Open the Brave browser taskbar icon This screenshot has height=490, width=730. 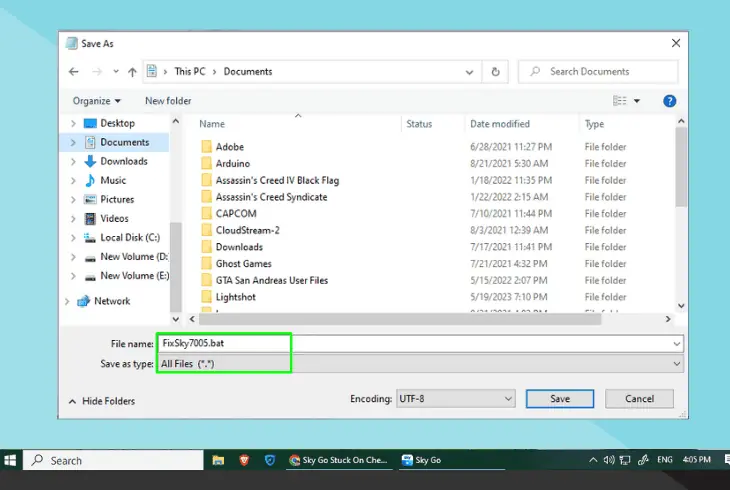point(244,460)
